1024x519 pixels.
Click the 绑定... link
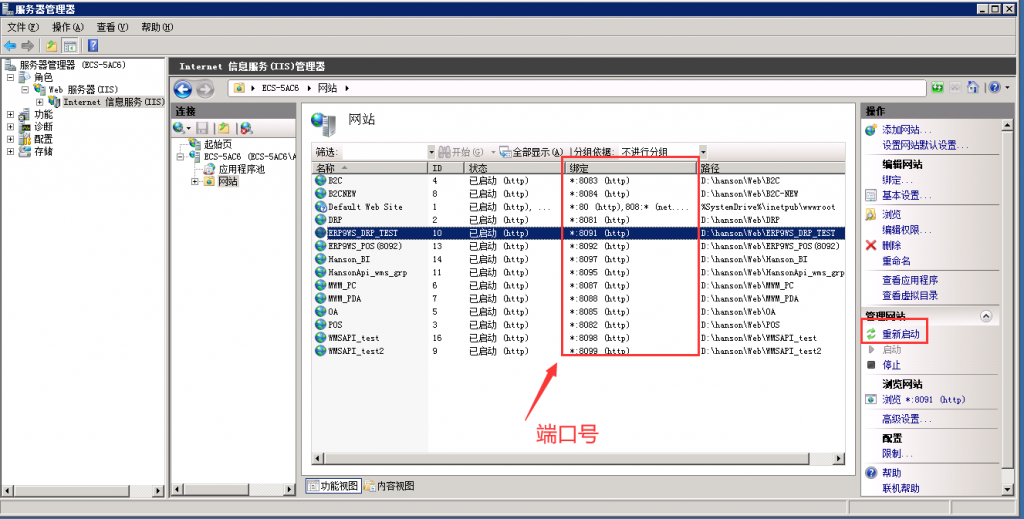coord(898,180)
